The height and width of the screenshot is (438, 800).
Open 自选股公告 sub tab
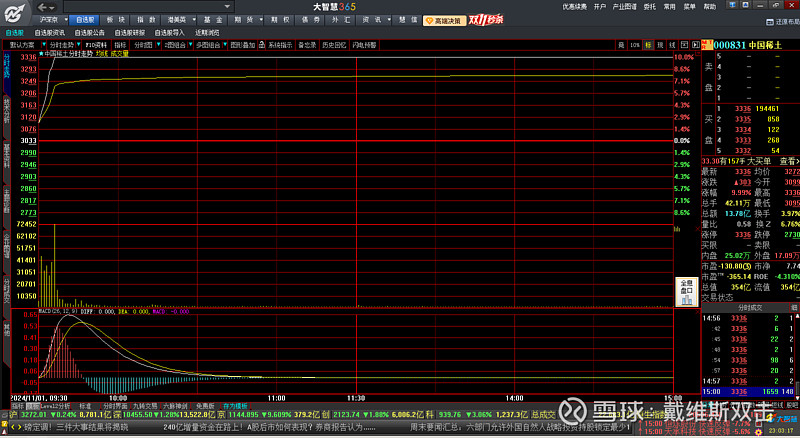89,33
